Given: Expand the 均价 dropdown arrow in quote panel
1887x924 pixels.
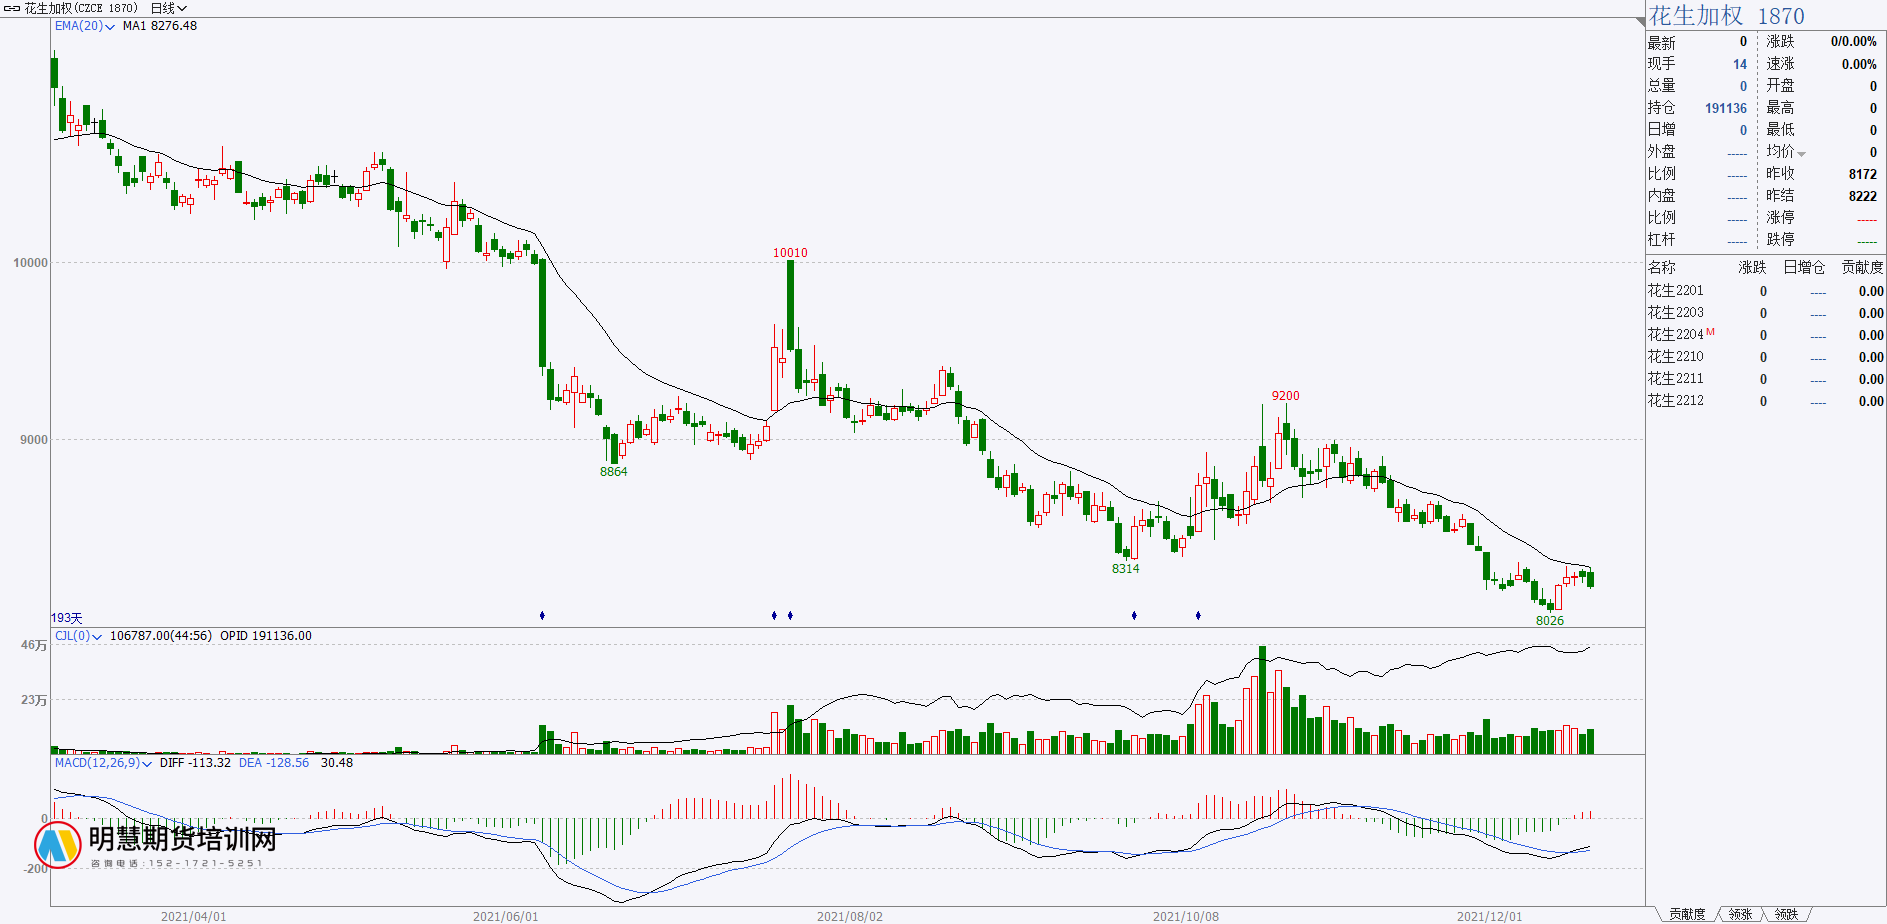Looking at the screenshot, I should 1802,153.
